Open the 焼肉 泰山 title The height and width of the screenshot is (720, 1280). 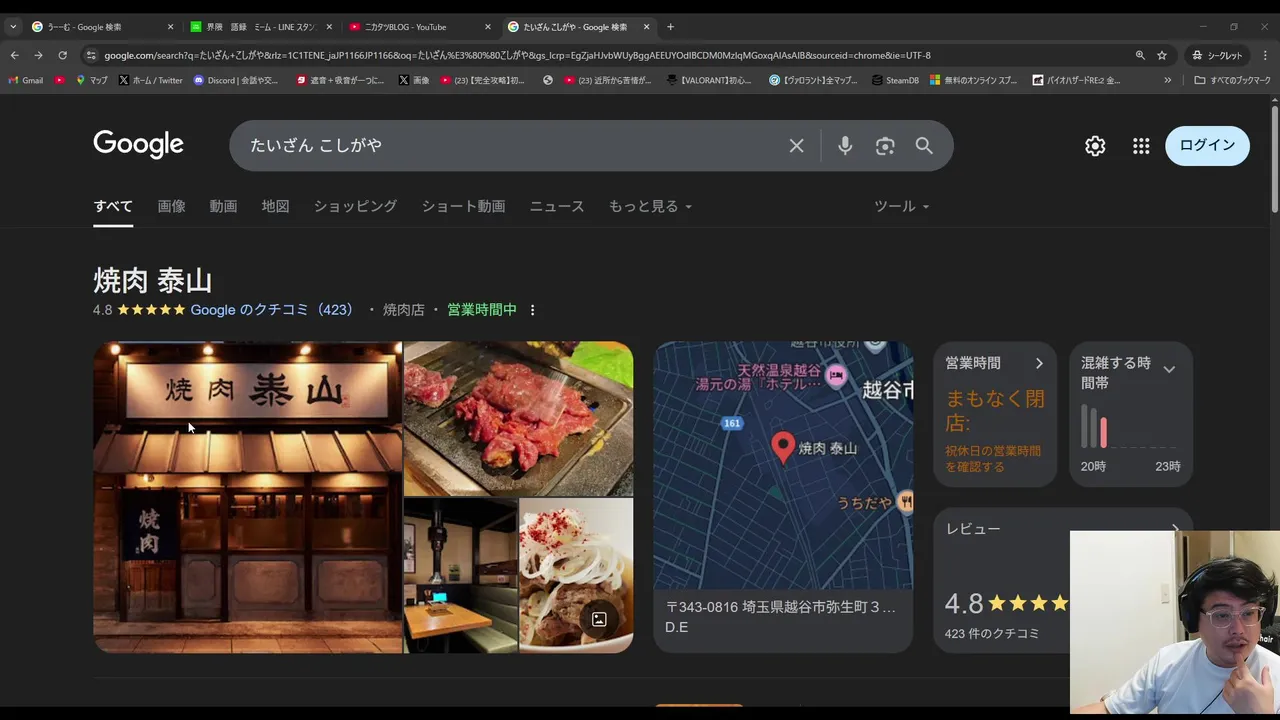coord(152,281)
